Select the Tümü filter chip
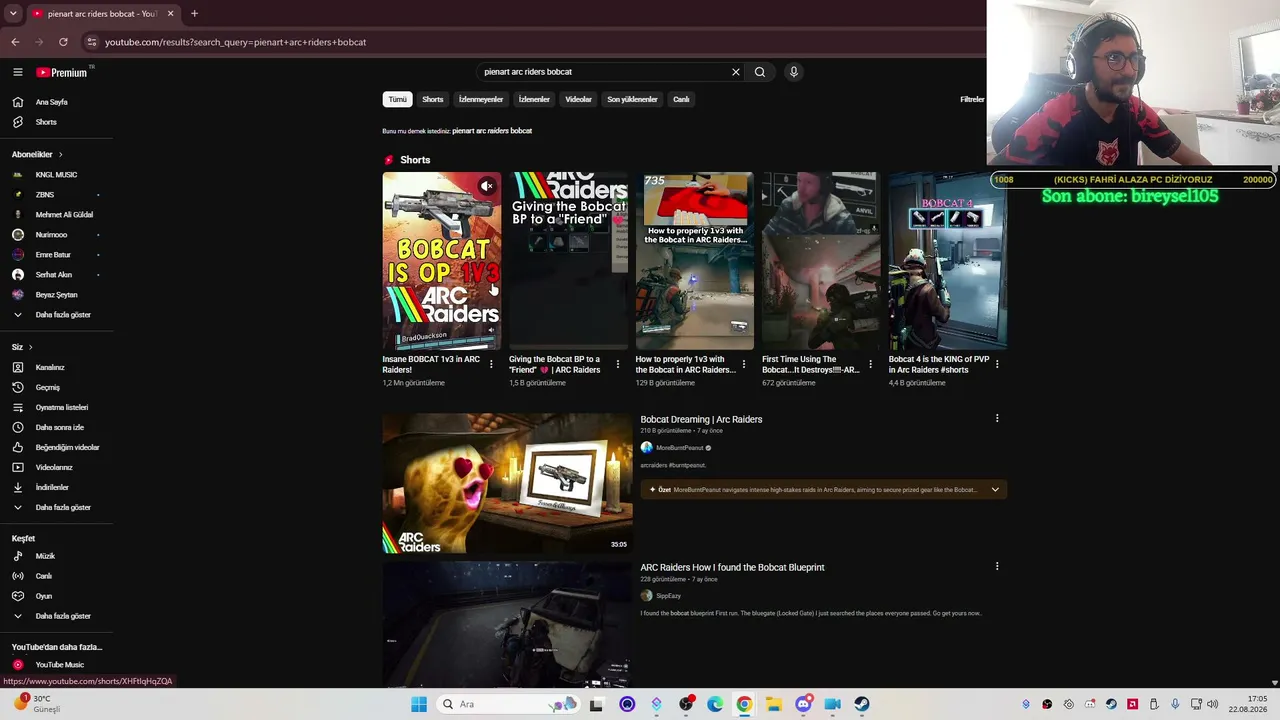Image resolution: width=1280 pixels, height=720 pixels. pyautogui.click(x=398, y=99)
